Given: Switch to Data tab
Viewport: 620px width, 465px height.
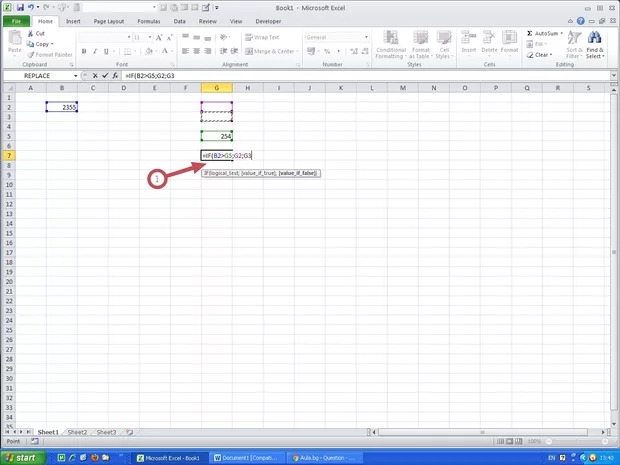Looking at the screenshot, I should (x=180, y=21).
